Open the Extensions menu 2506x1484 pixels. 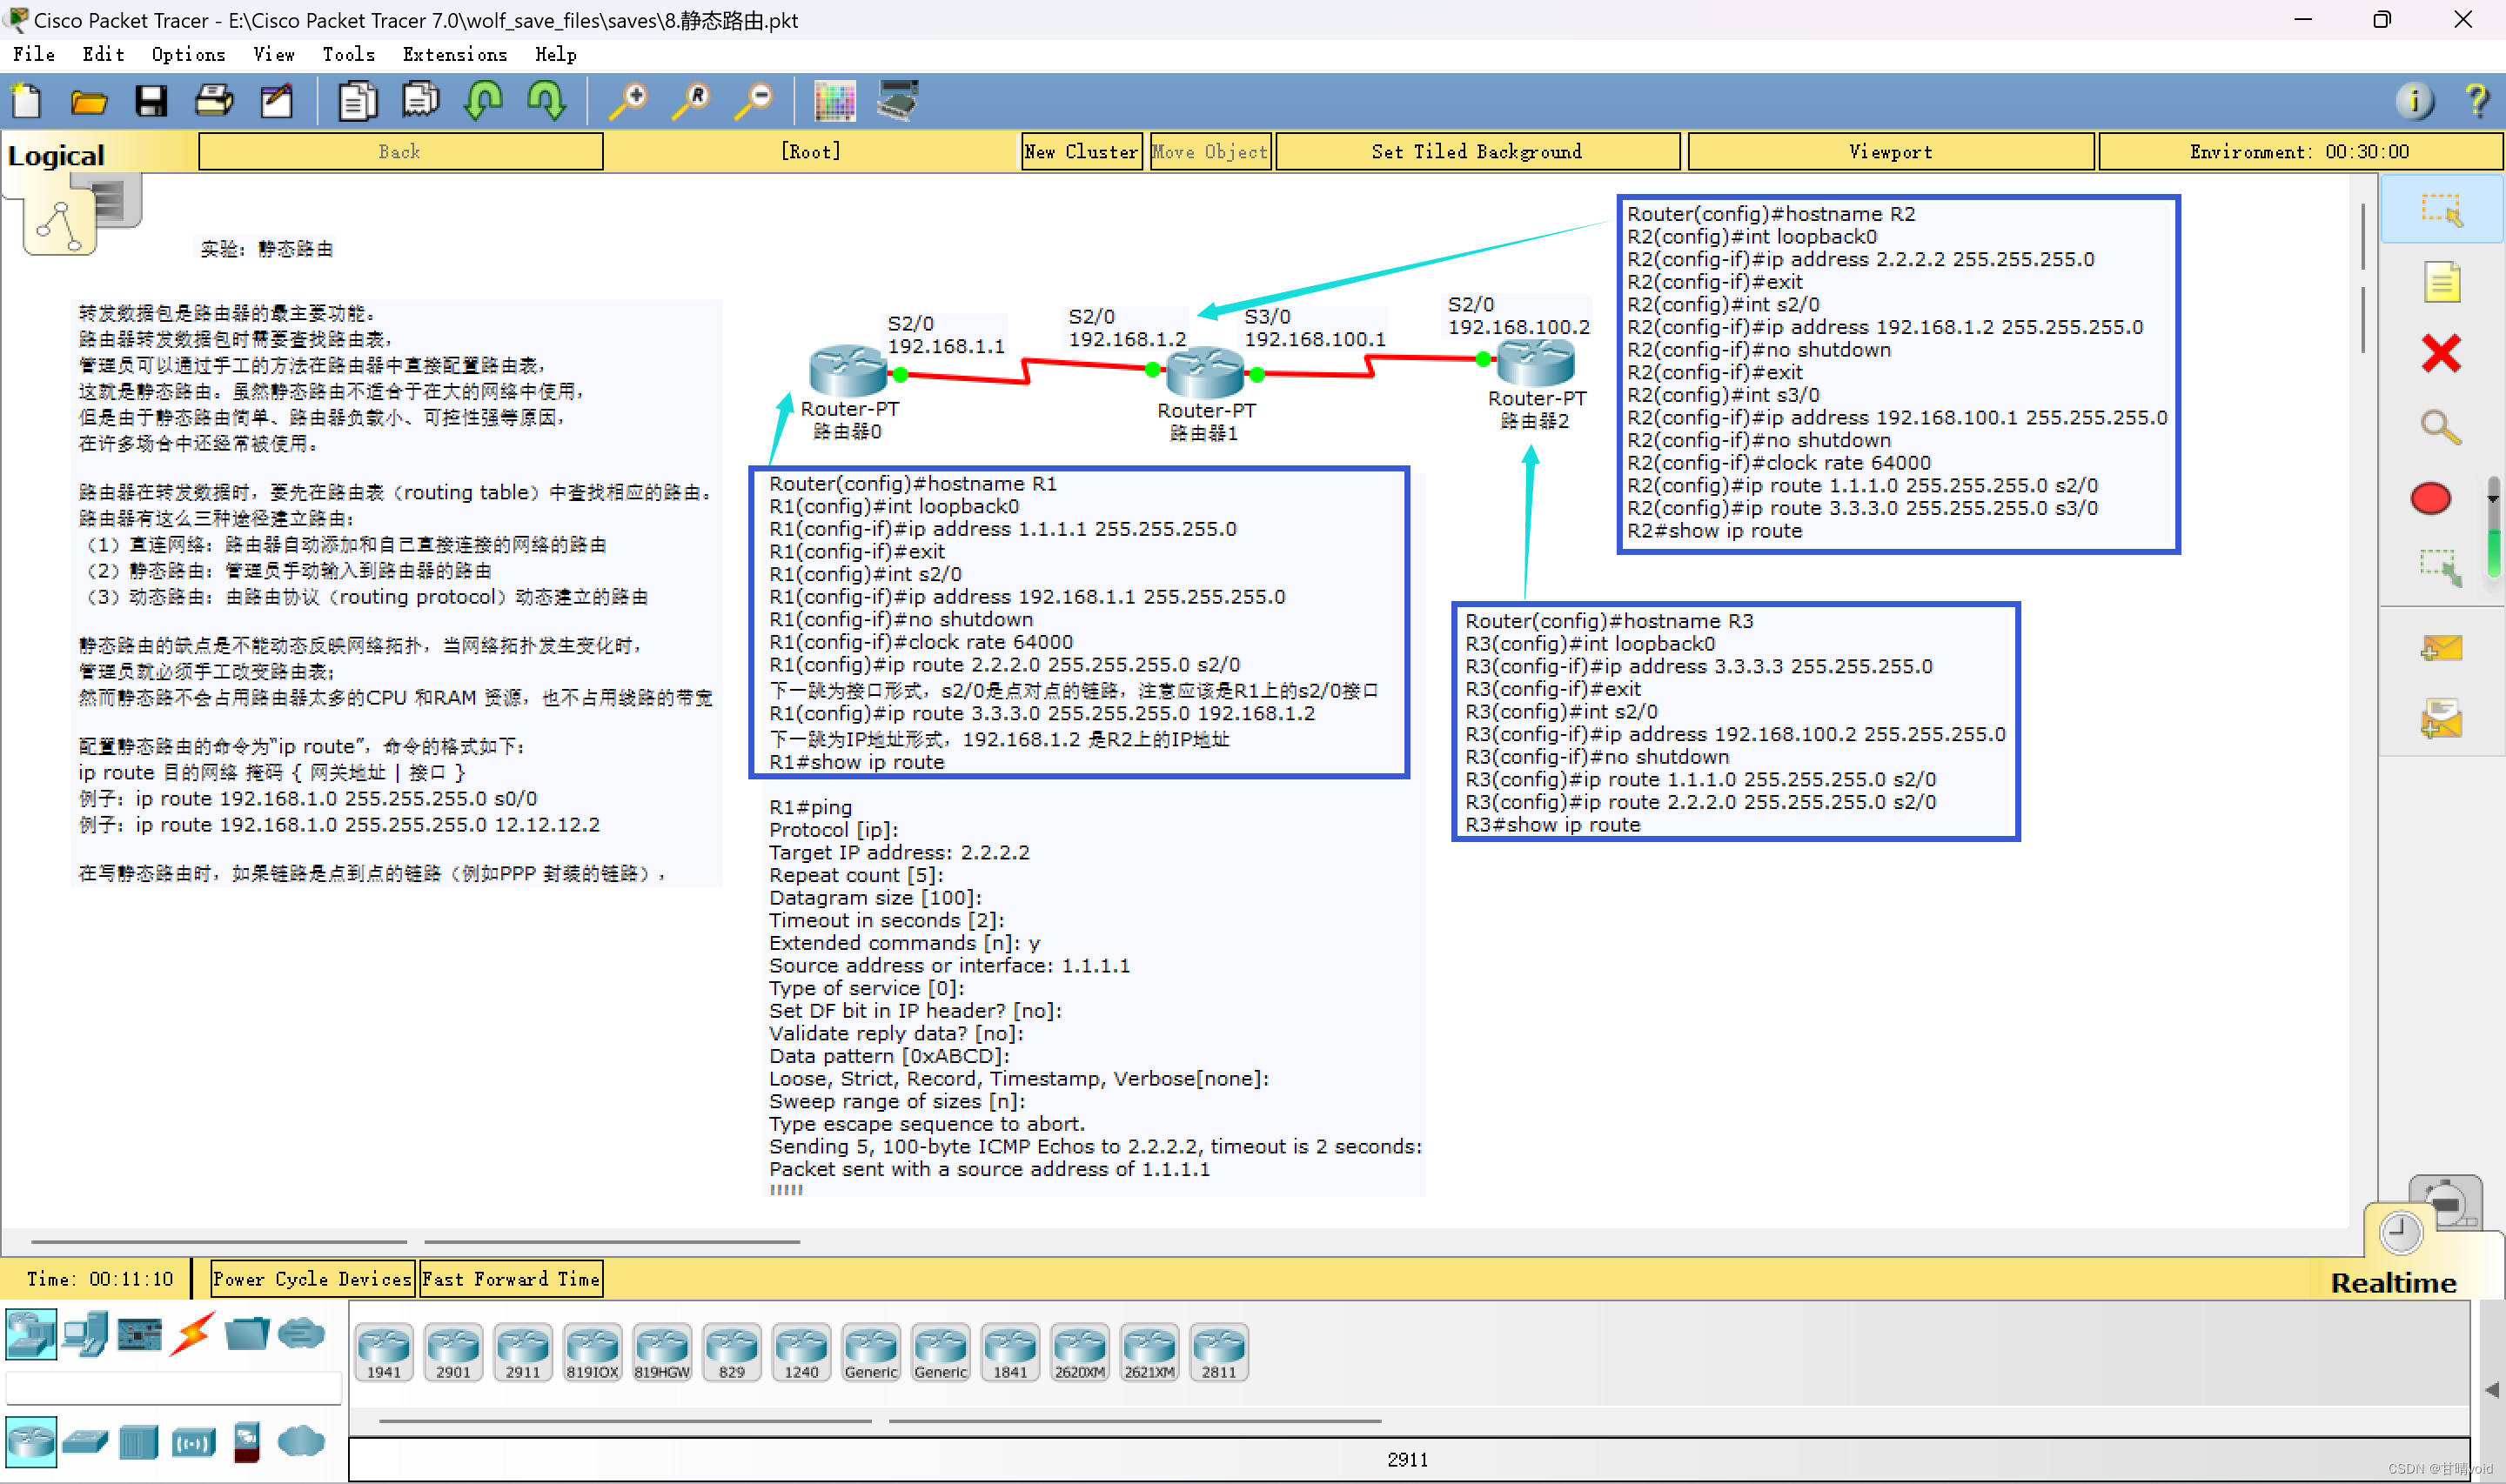point(455,54)
